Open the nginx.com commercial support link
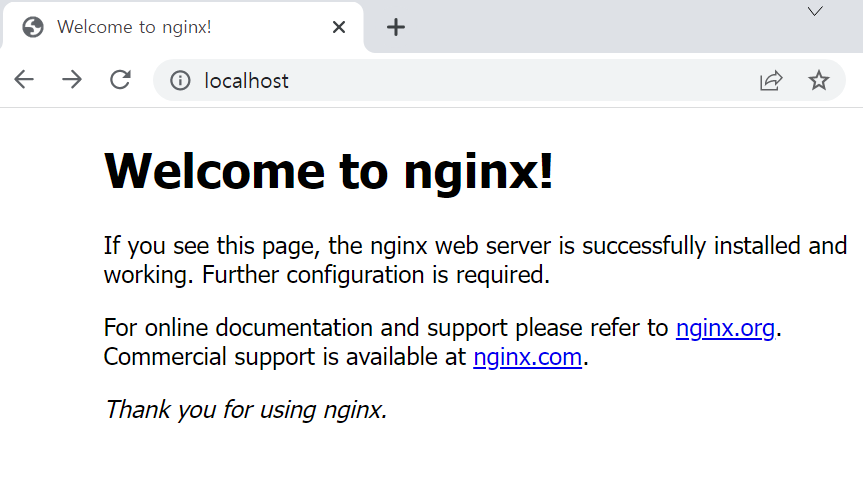The width and height of the screenshot is (863, 481). click(527, 357)
